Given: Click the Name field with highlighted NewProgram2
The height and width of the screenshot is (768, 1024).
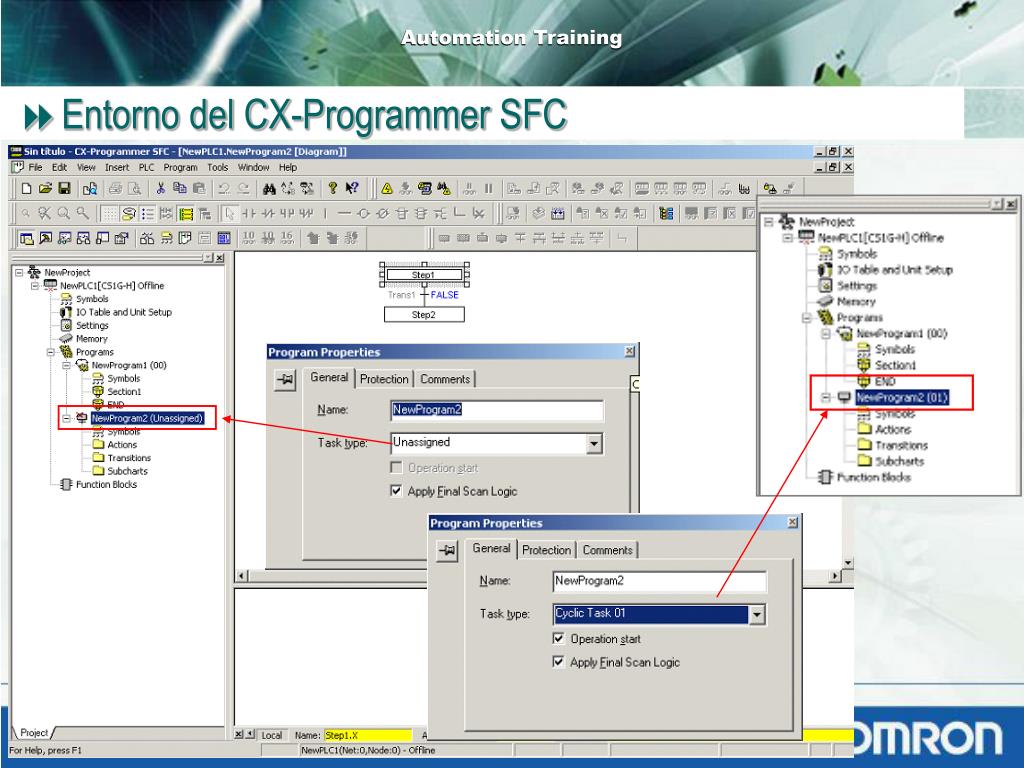Looking at the screenshot, I should click(x=497, y=410).
